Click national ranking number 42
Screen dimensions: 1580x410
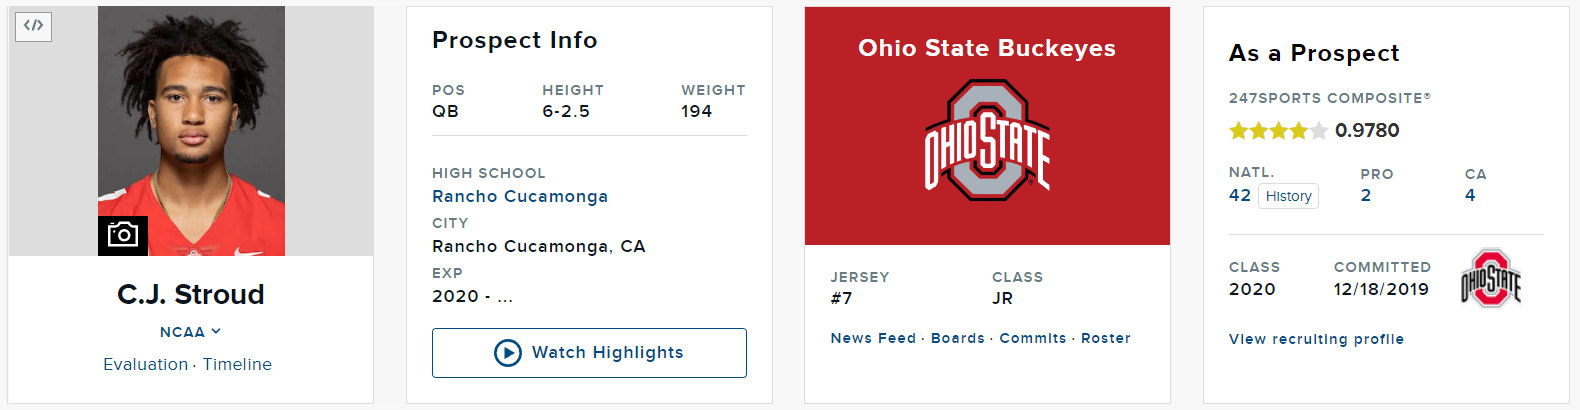point(1240,195)
